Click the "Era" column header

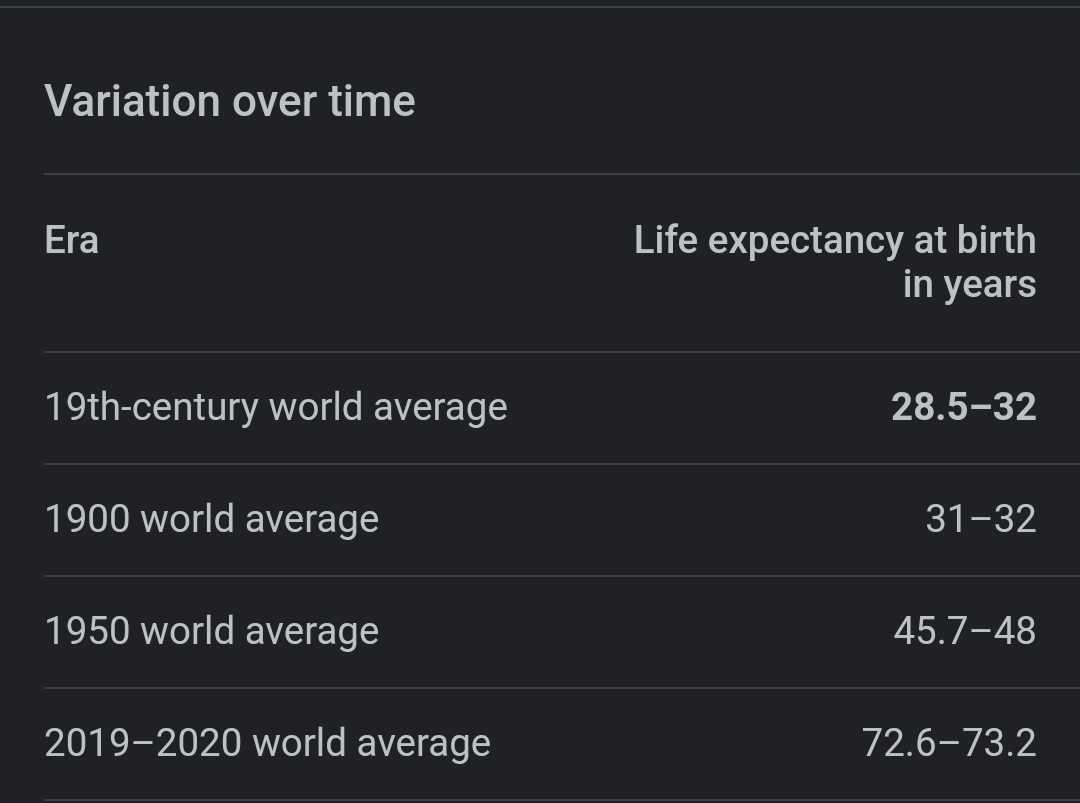71,241
